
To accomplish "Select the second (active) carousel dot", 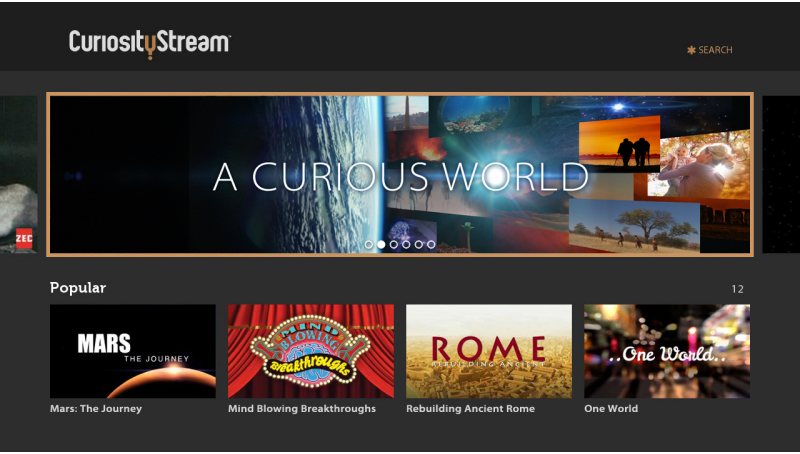I will (381, 244).
